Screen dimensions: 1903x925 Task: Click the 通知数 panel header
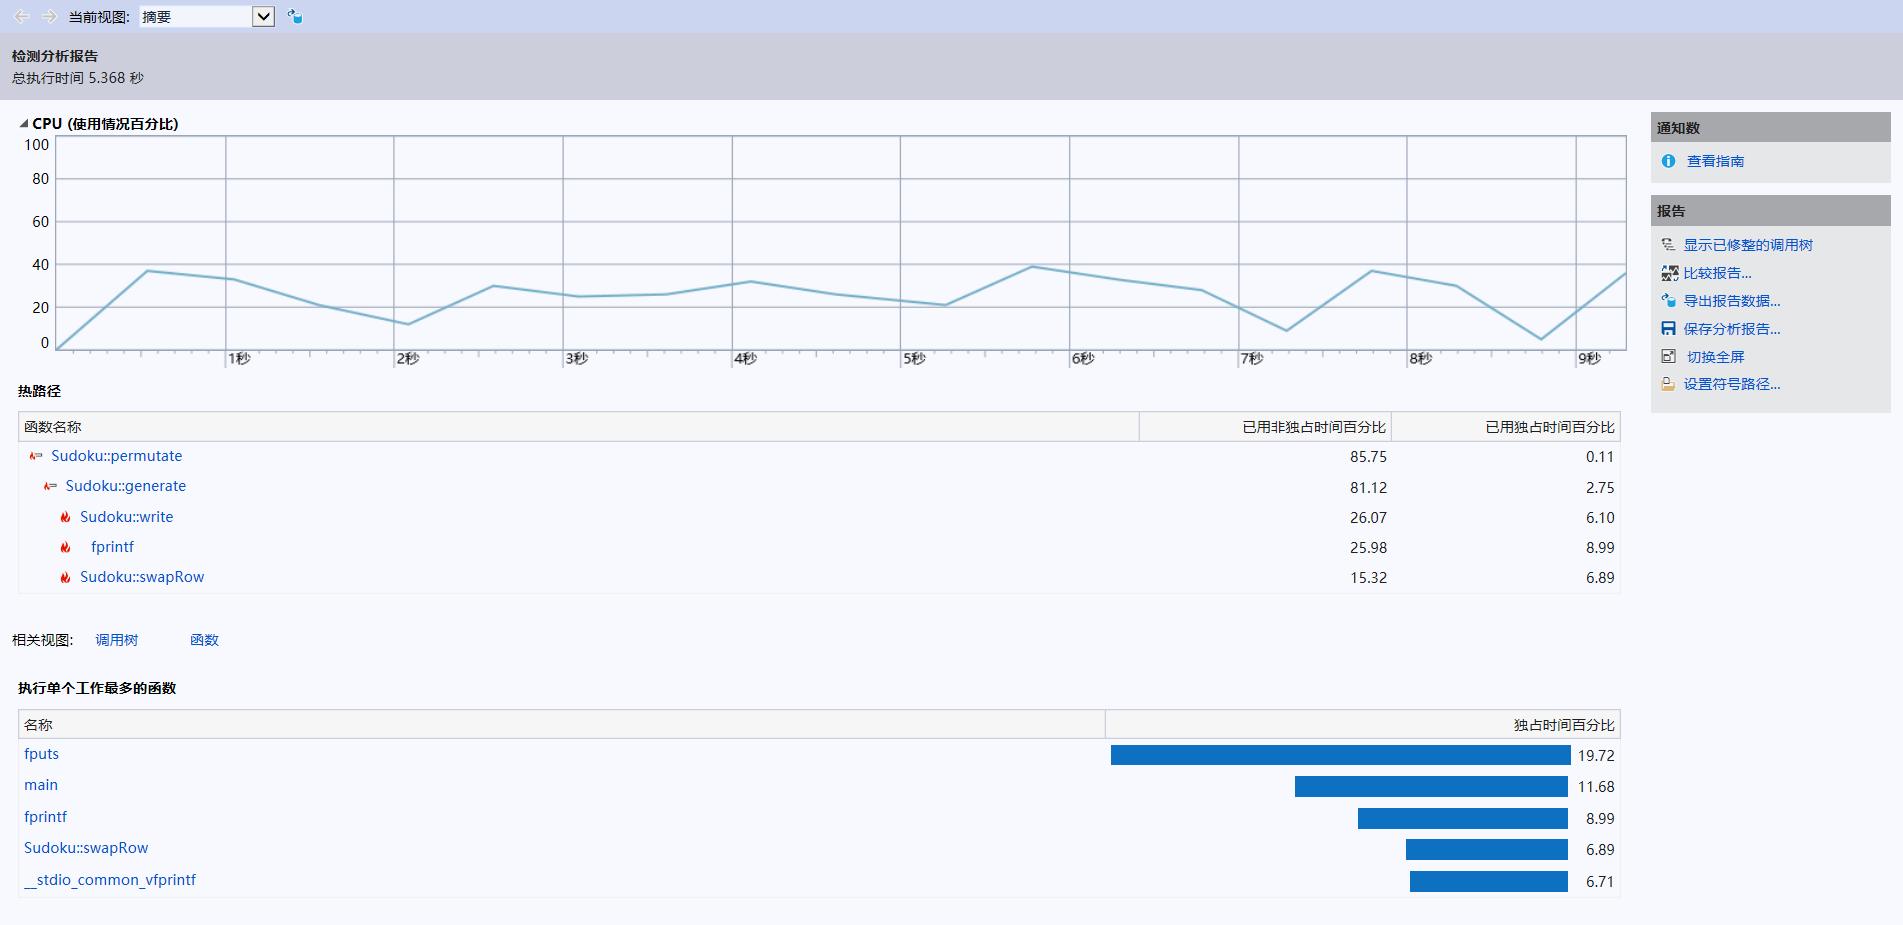[x=1770, y=127]
